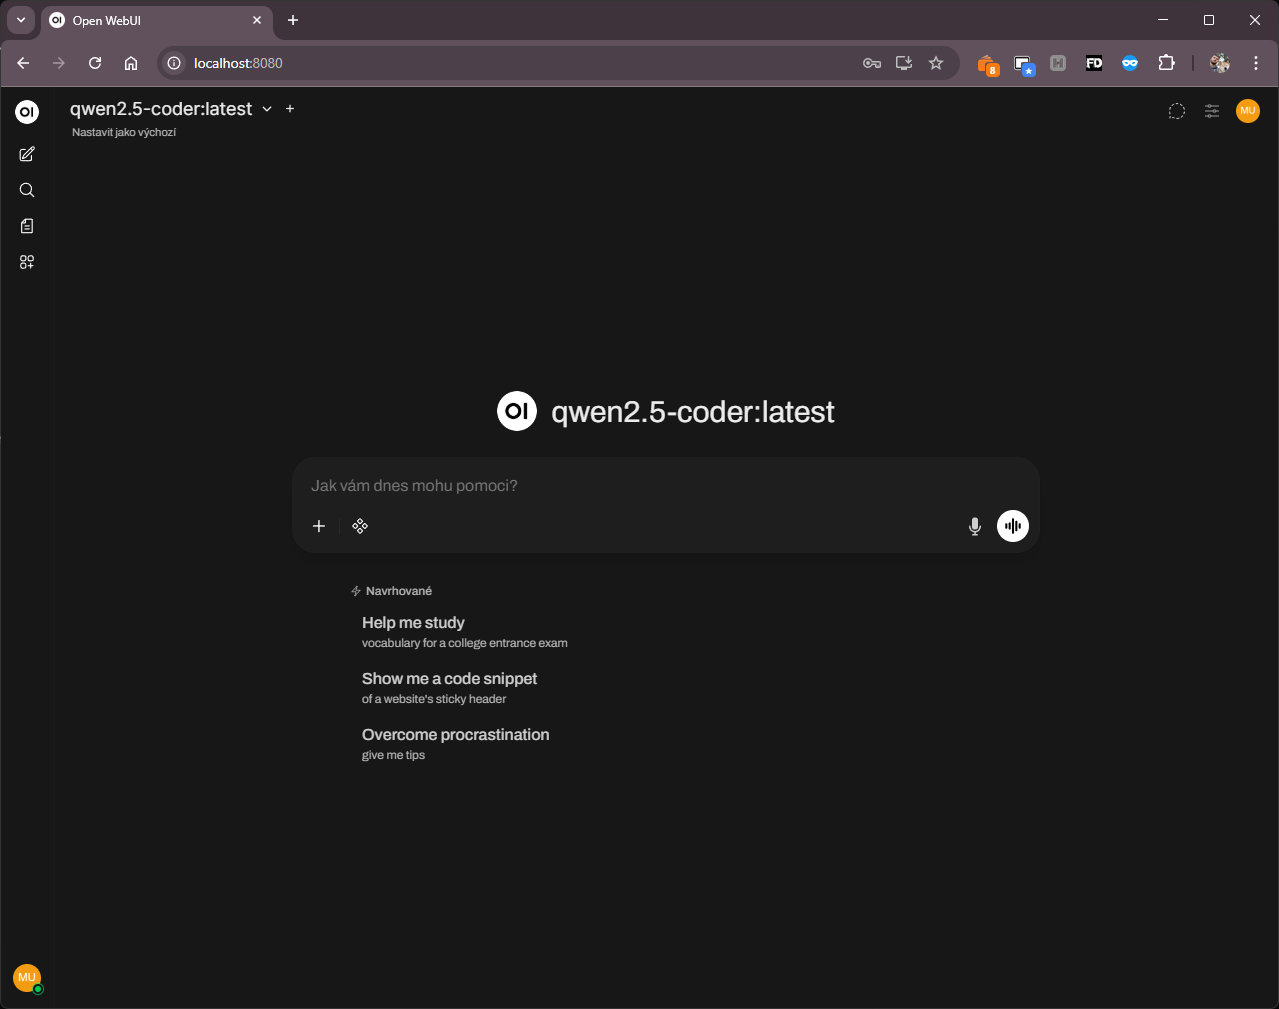Bookmark this page with the star icon
Screen dimensions: 1279x1009
[x=935, y=63]
